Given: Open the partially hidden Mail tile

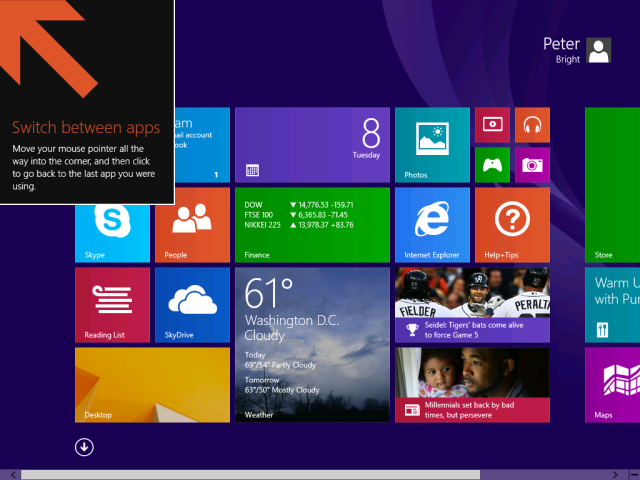Looking at the screenshot, I should [202, 145].
